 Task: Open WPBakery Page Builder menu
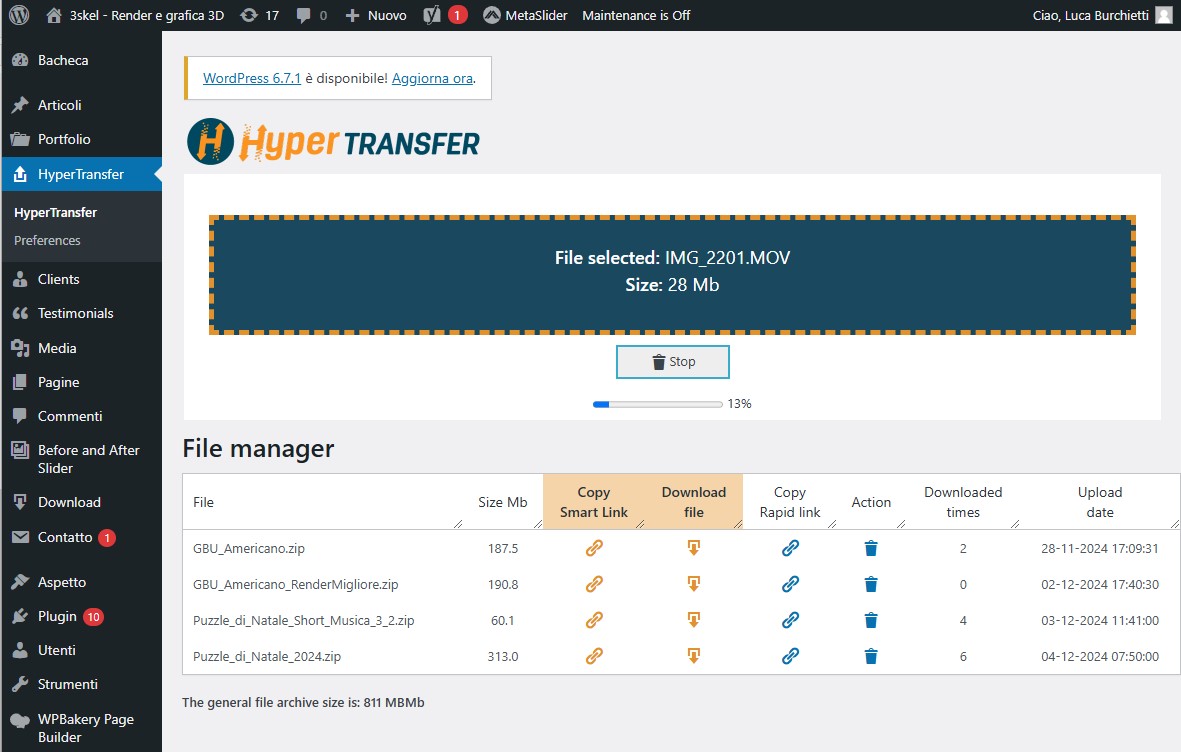point(81,728)
